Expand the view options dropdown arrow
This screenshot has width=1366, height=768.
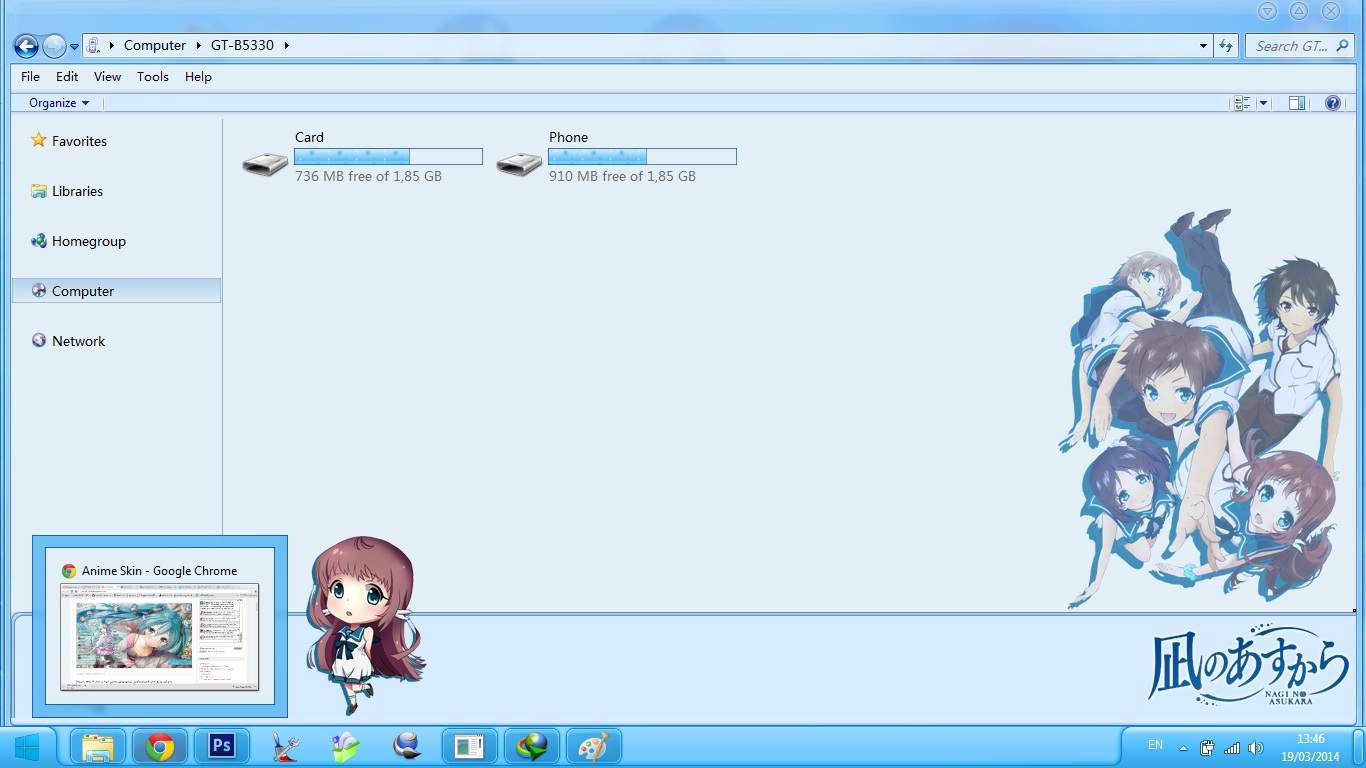click(x=1263, y=103)
